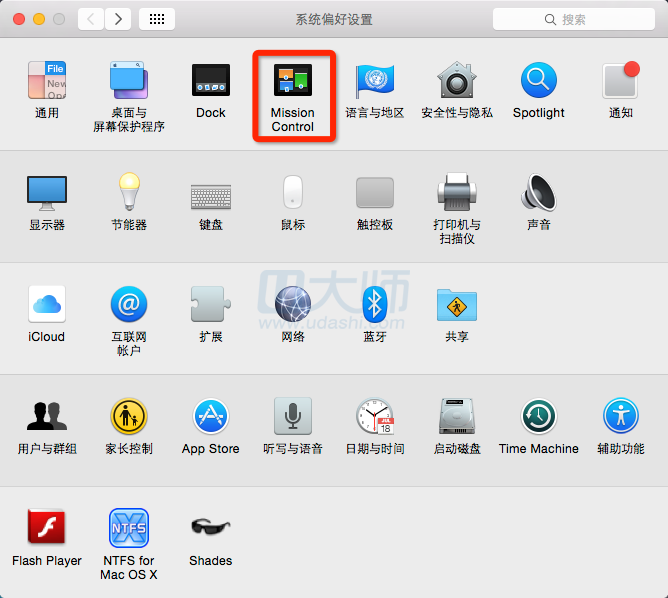Click the 搜索 search field

573,19
